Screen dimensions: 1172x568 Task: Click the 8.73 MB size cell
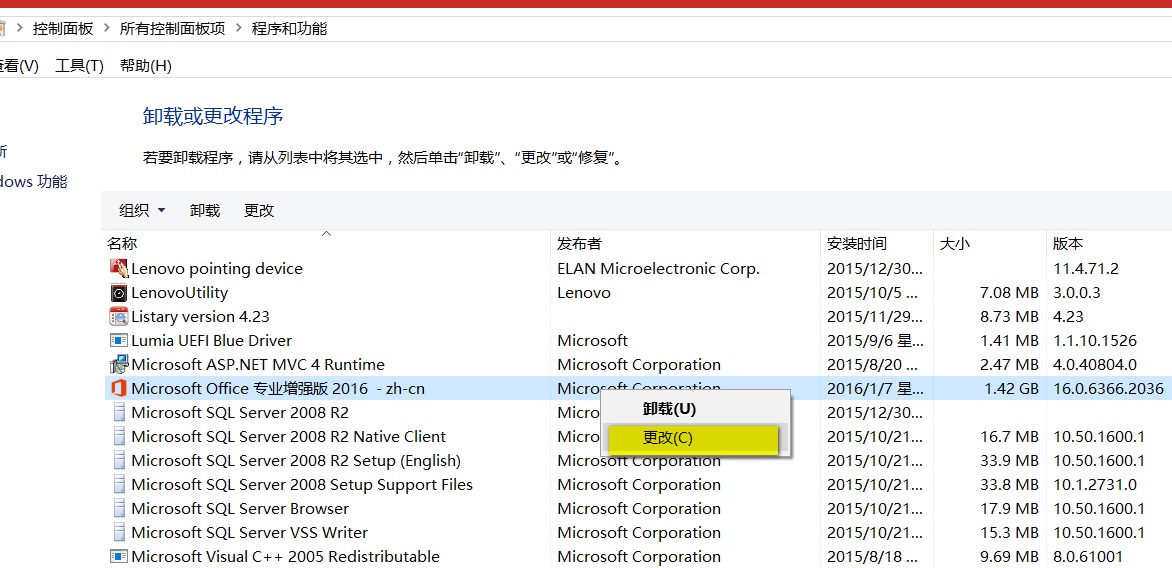pos(1009,316)
